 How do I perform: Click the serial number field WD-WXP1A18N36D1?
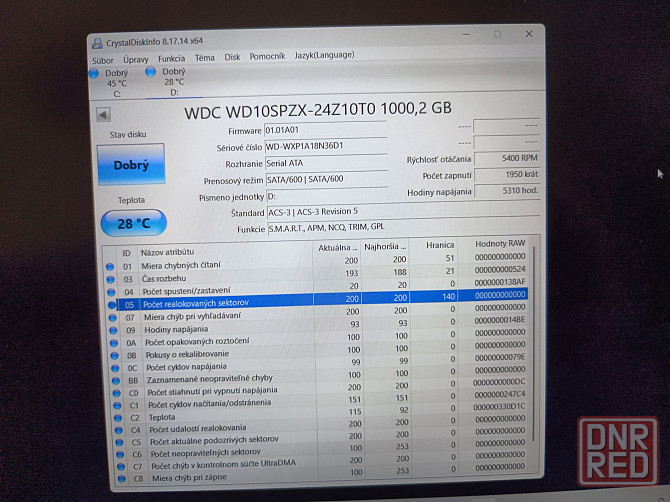pyautogui.click(x=326, y=146)
